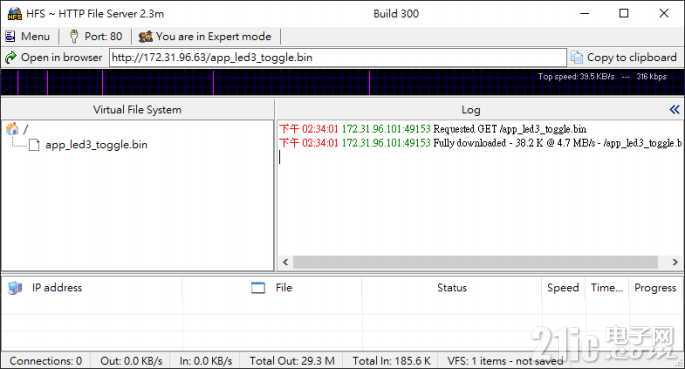Click the Port: 80 plug icon
This screenshot has width=685, height=369.
point(74,36)
